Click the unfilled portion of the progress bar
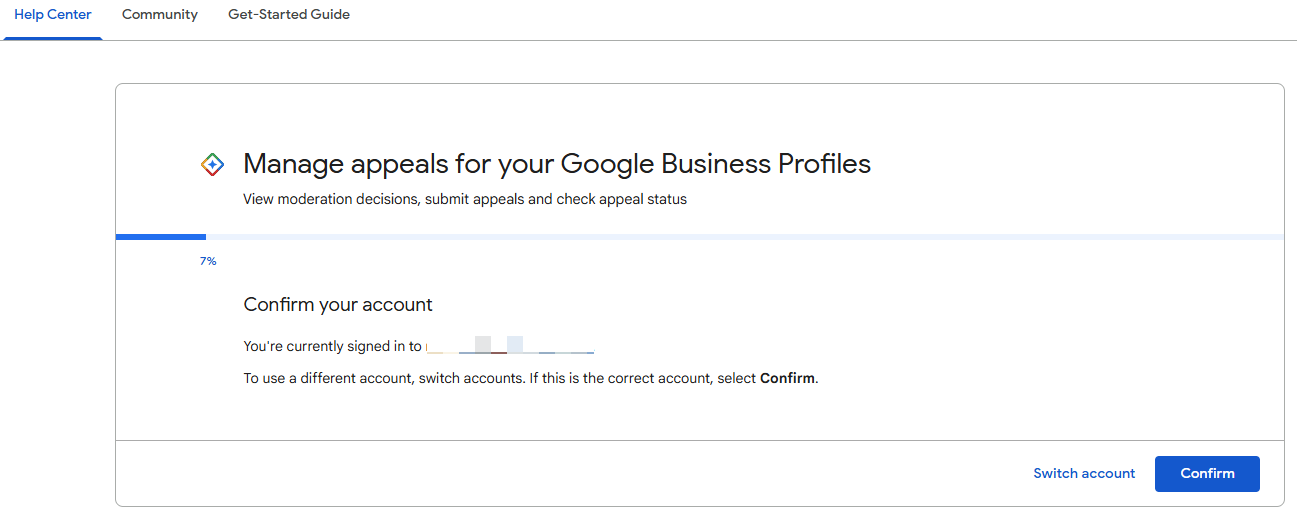This screenshot has height=514, width=1297. 745,237
